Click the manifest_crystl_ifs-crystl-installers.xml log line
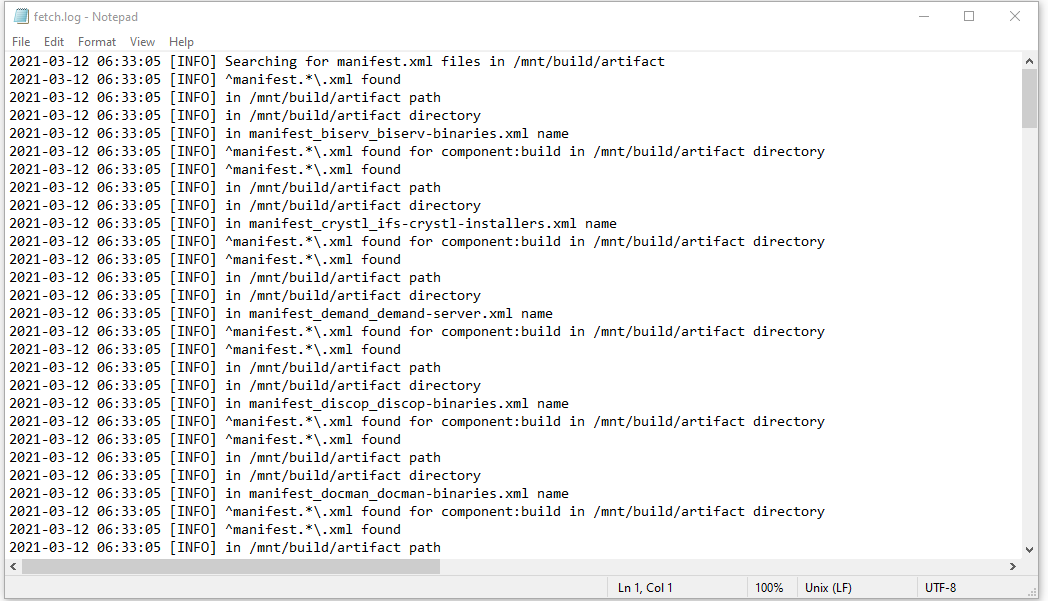 [313, 223]
